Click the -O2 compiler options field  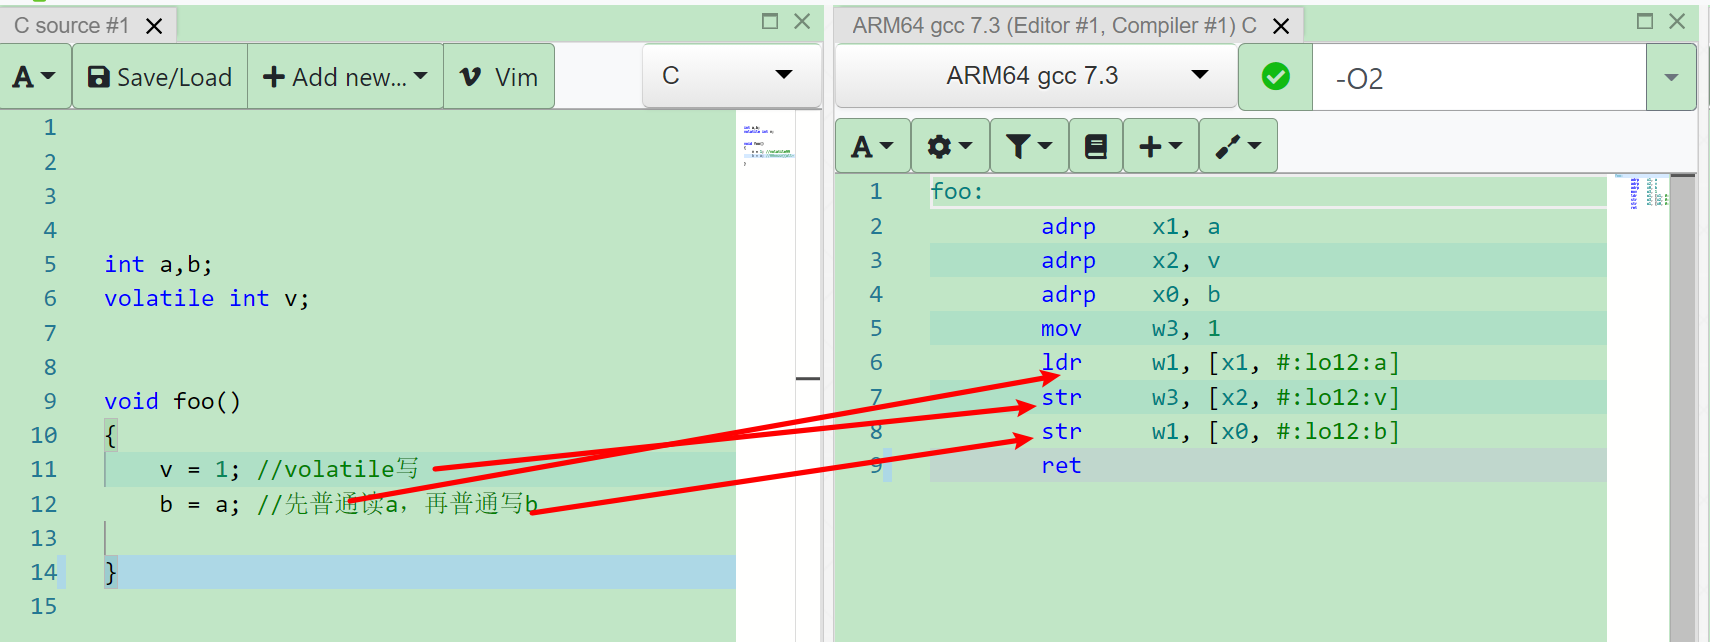1479,77
